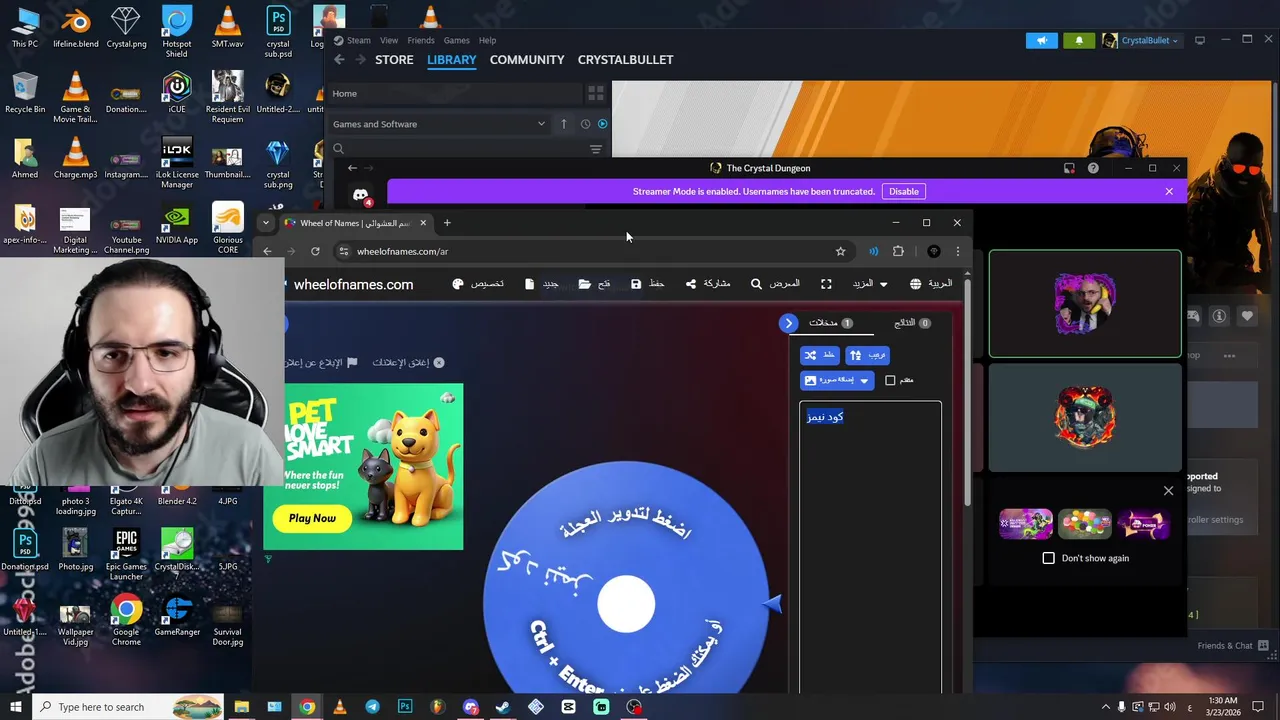Viewport: 1280px width, 720px height.
Task: Close the Wheel of Names browser tab
Action: point(423,223)
